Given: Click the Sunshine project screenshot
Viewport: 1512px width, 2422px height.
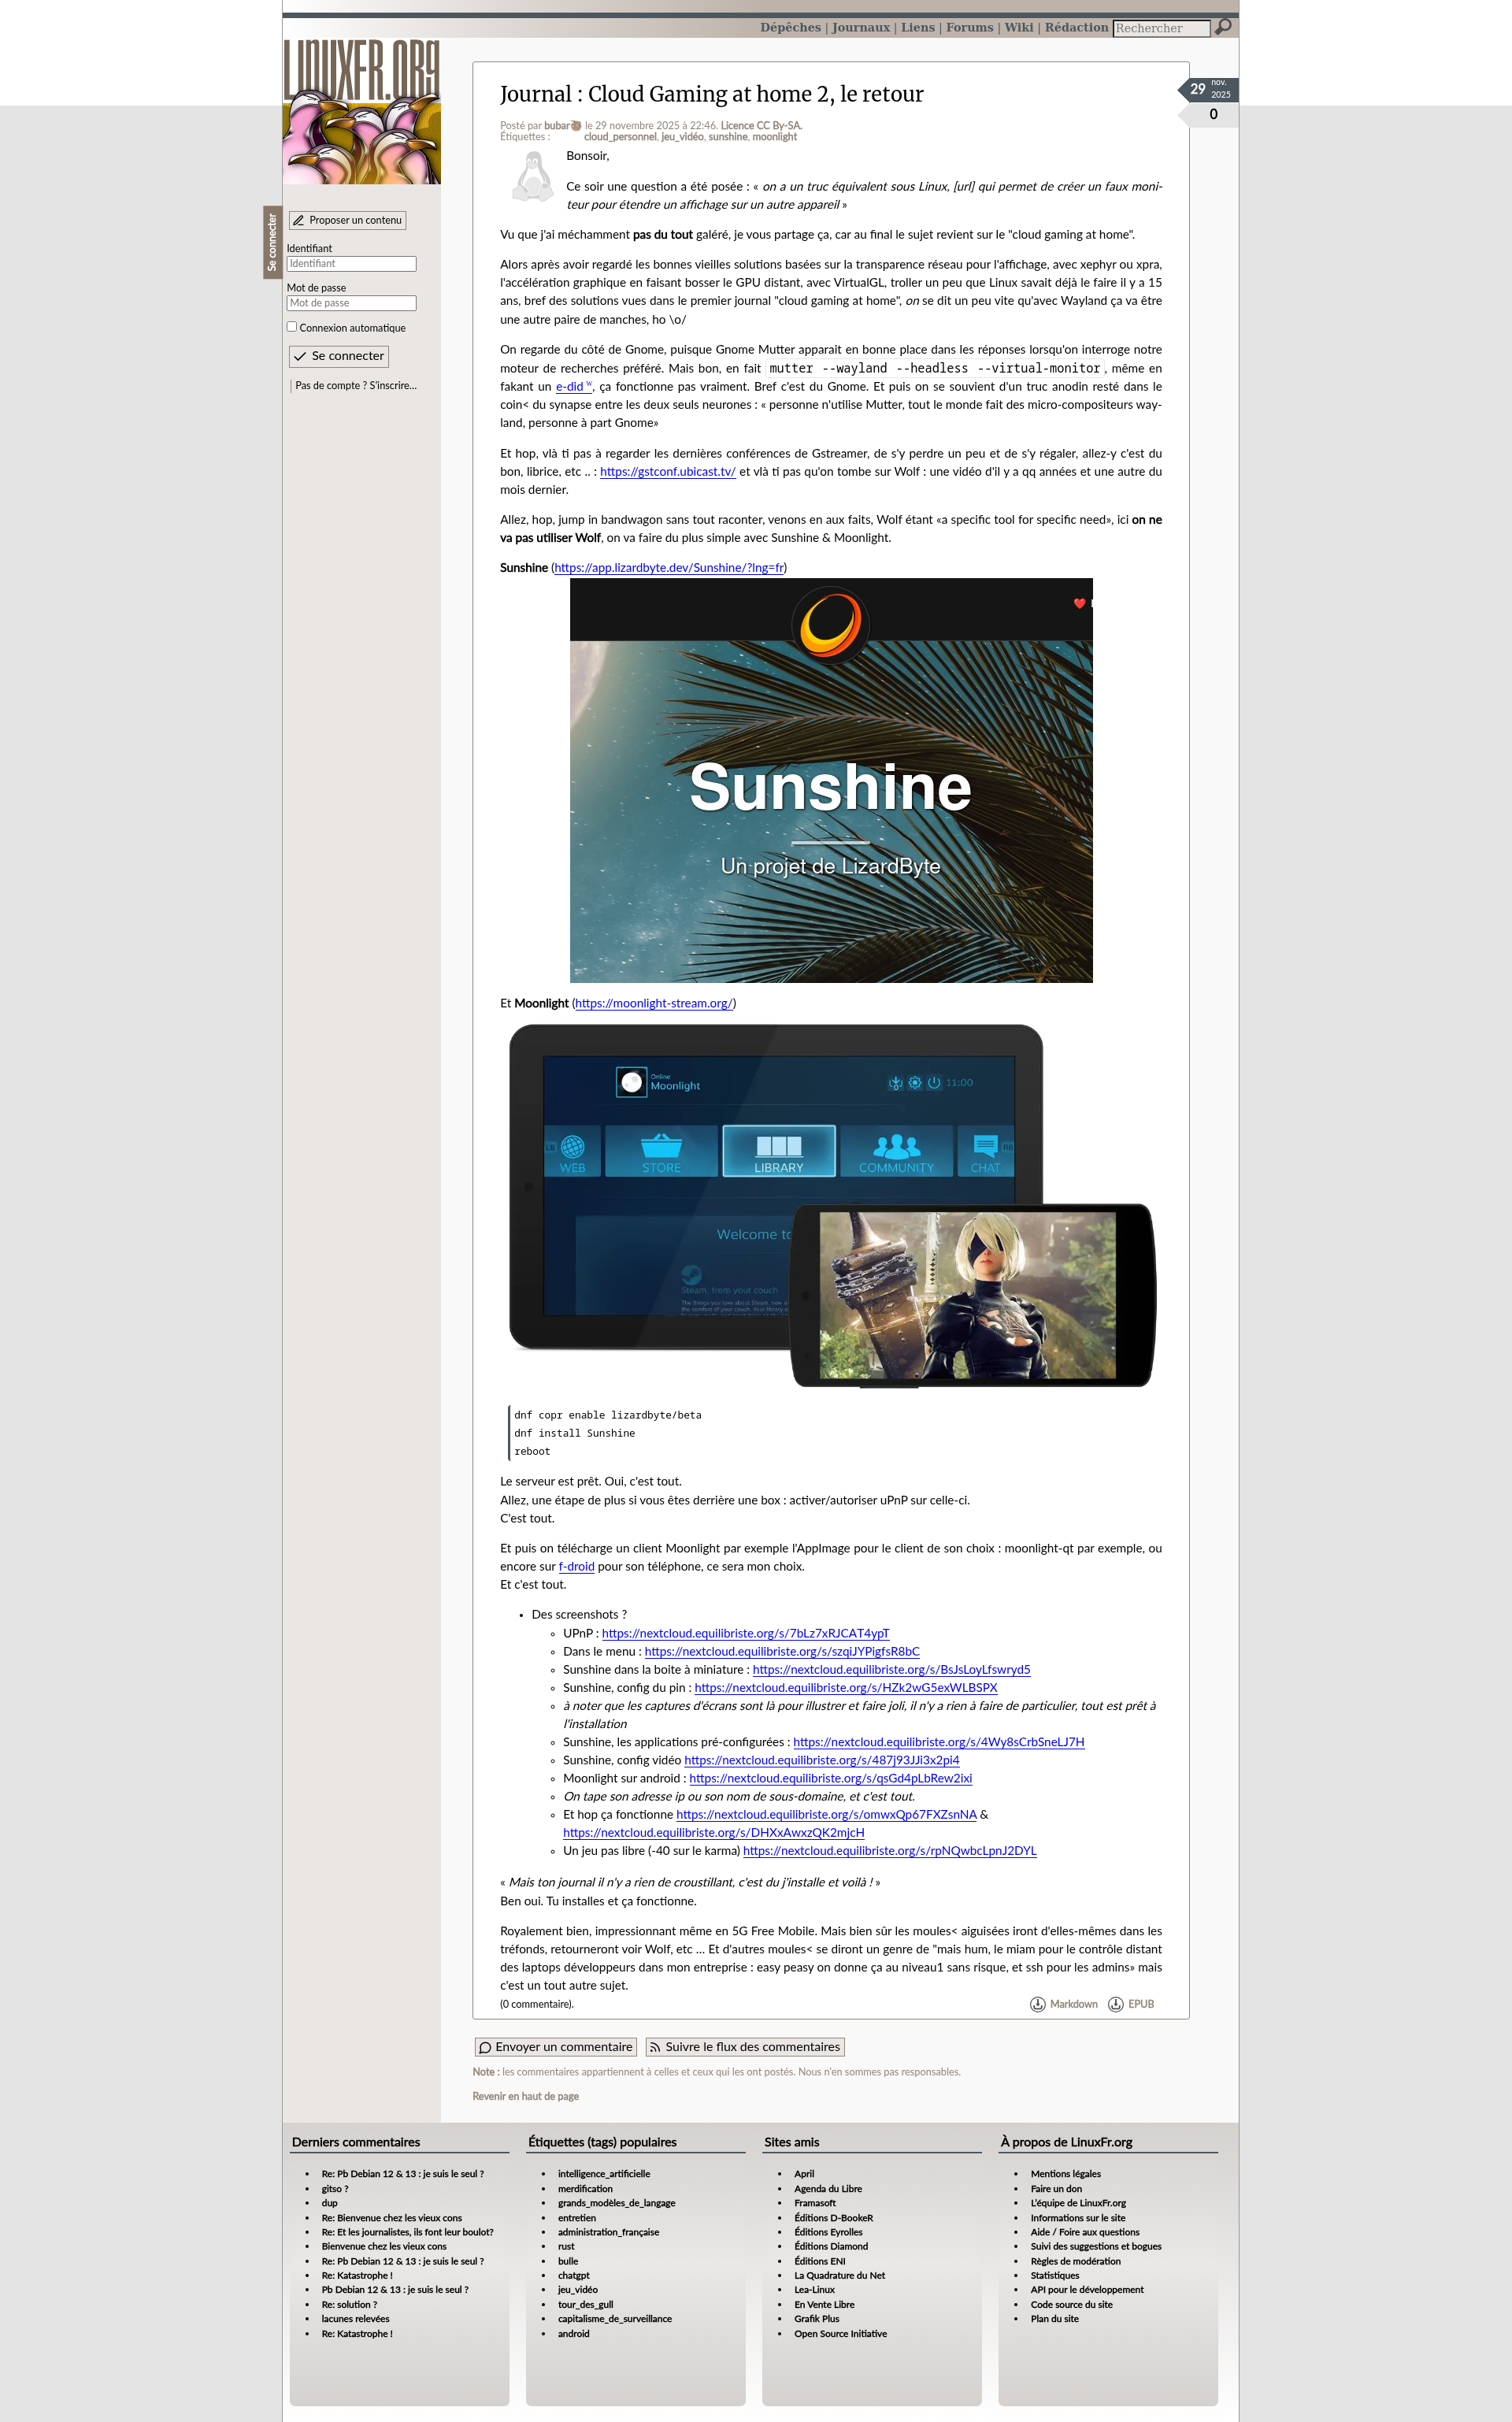Looking at the screenshot, I should pyautogui.click(x=831, y=780).
